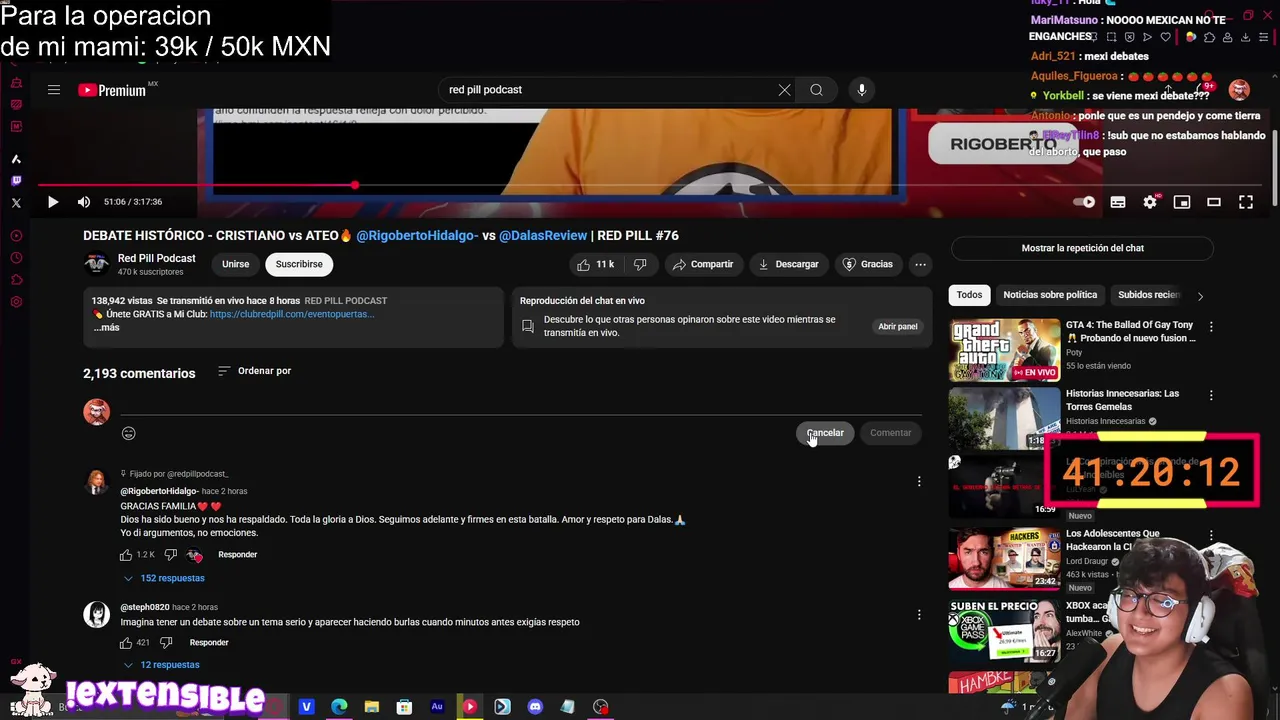Expand the 152 respuestas replies

(163, 578)
